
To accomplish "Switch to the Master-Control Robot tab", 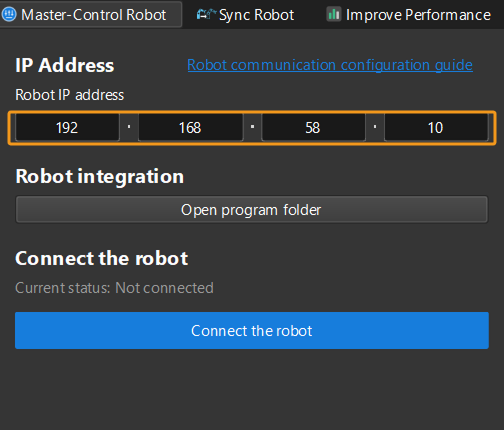I will [91, 15].
